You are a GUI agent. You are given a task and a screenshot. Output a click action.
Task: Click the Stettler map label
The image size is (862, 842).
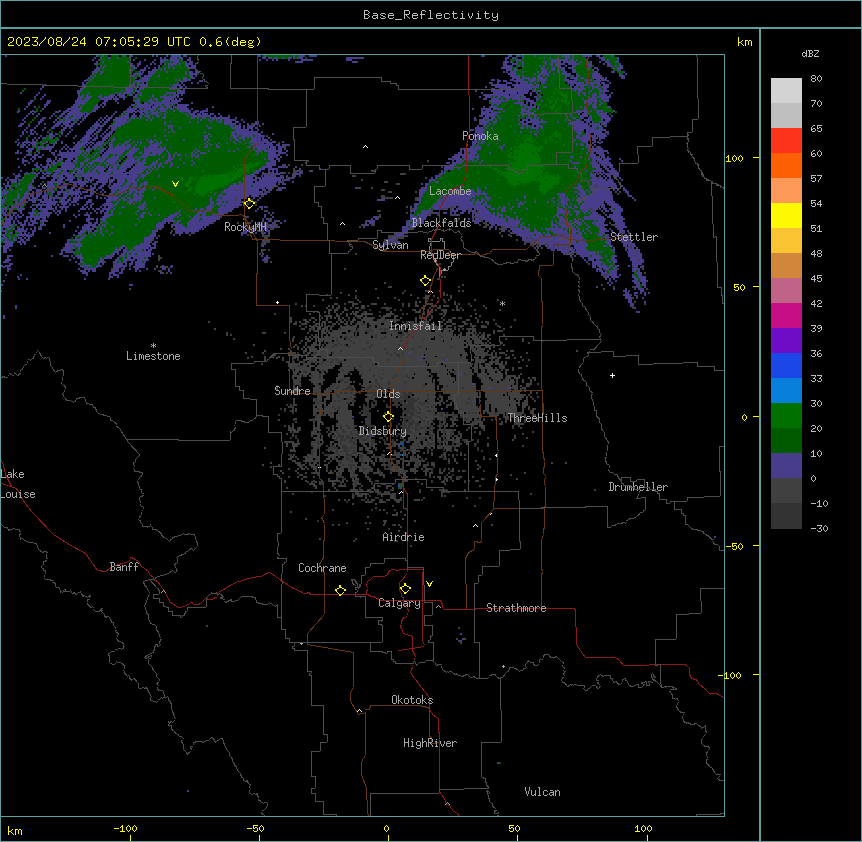pos(634,237)
